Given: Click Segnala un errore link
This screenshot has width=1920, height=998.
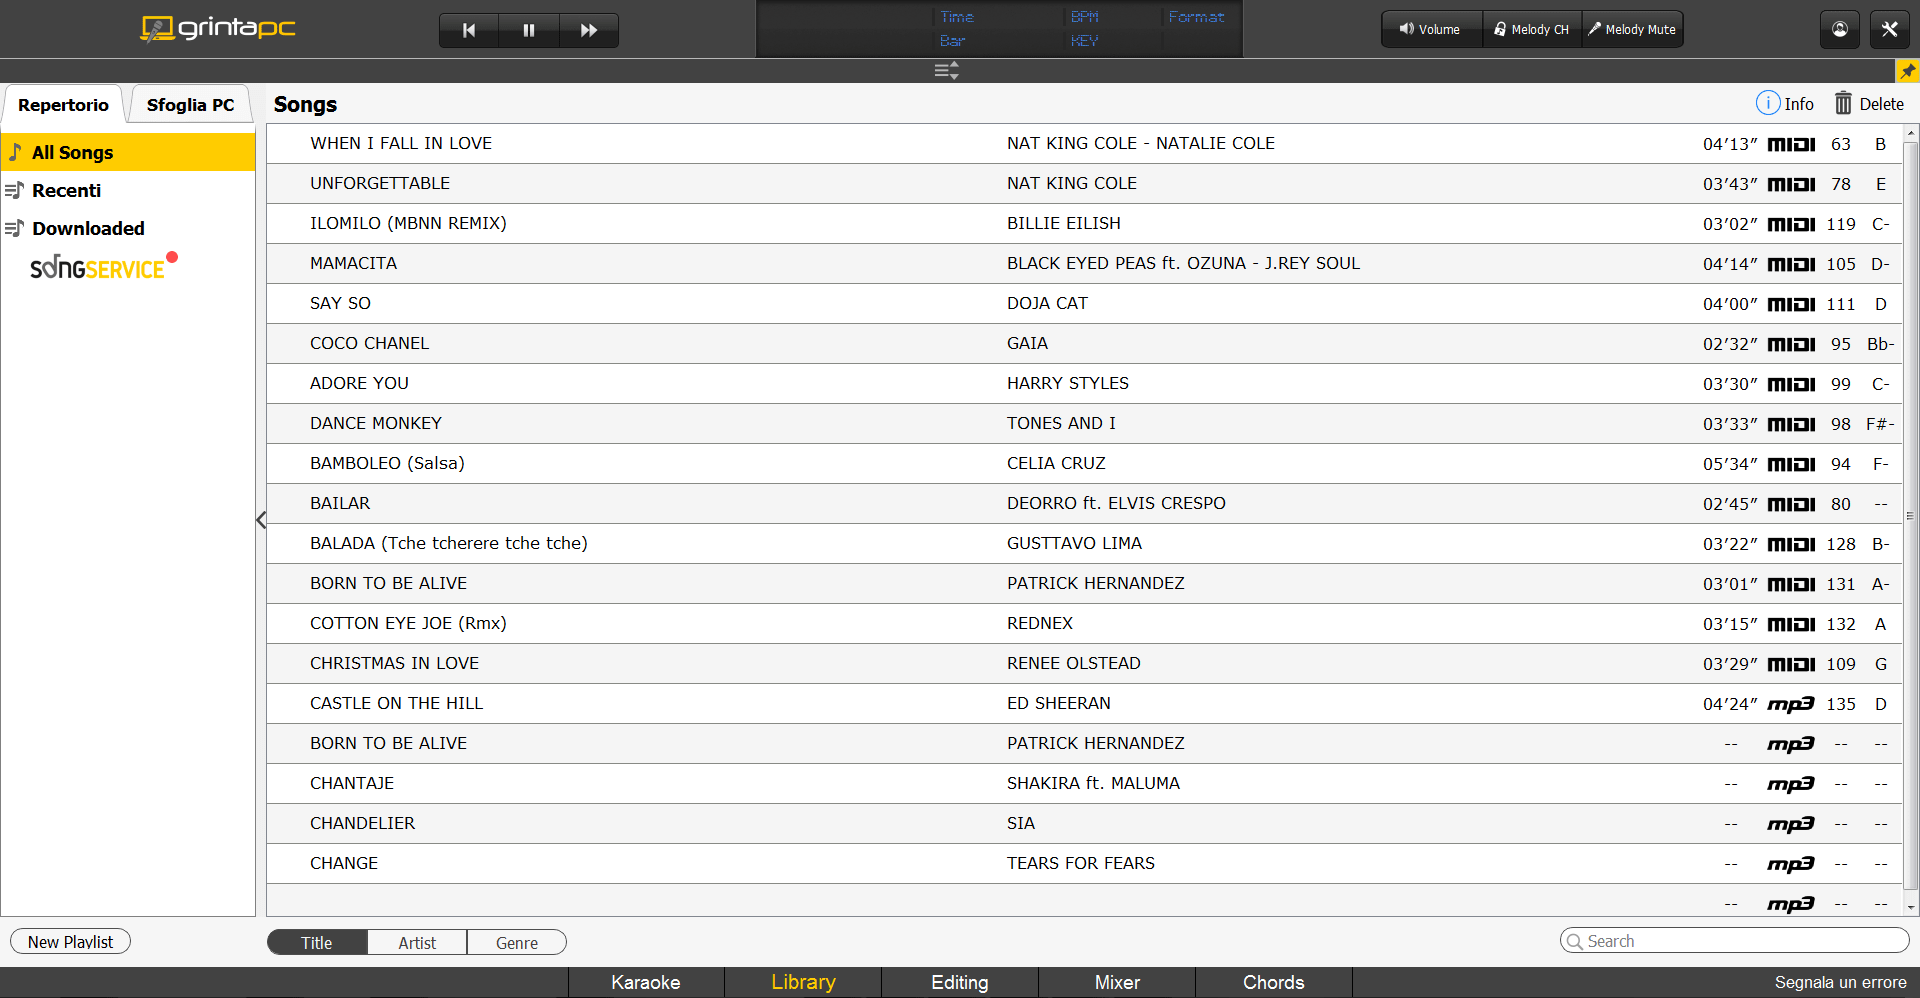Looking at the screenshot, I should pos(1840,982).
